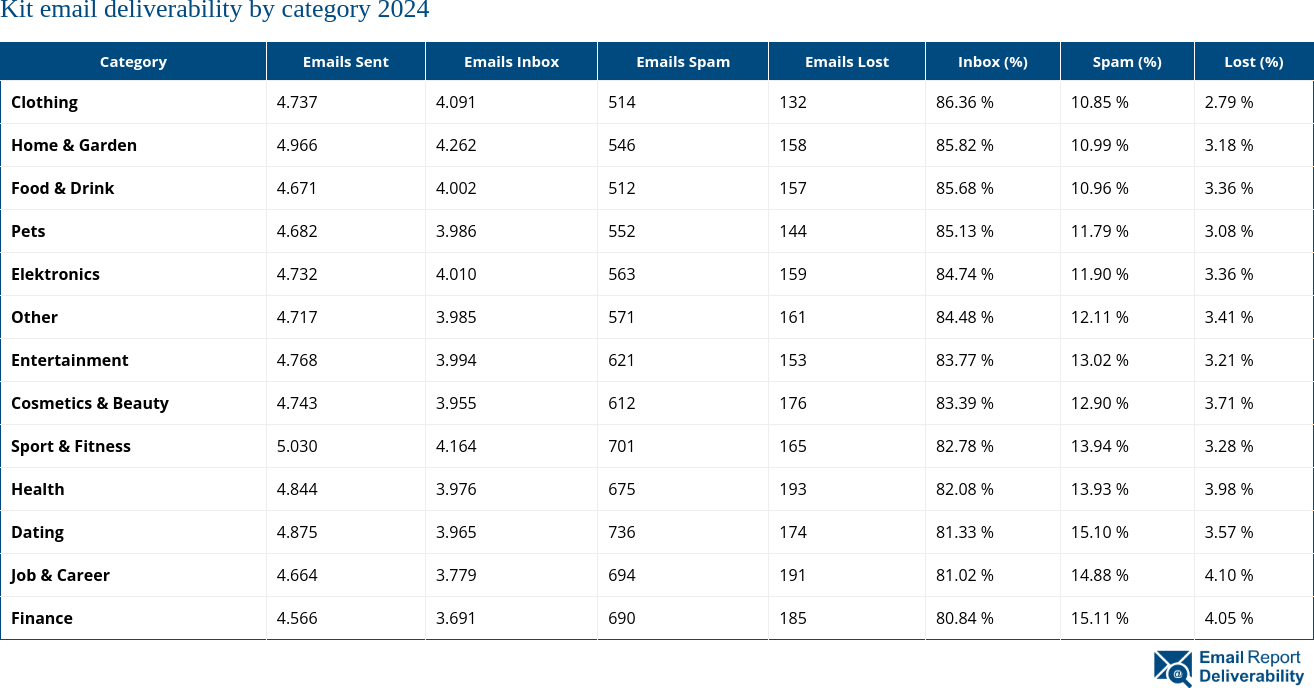Click Finance emails lost value 185

click(793, 618)
